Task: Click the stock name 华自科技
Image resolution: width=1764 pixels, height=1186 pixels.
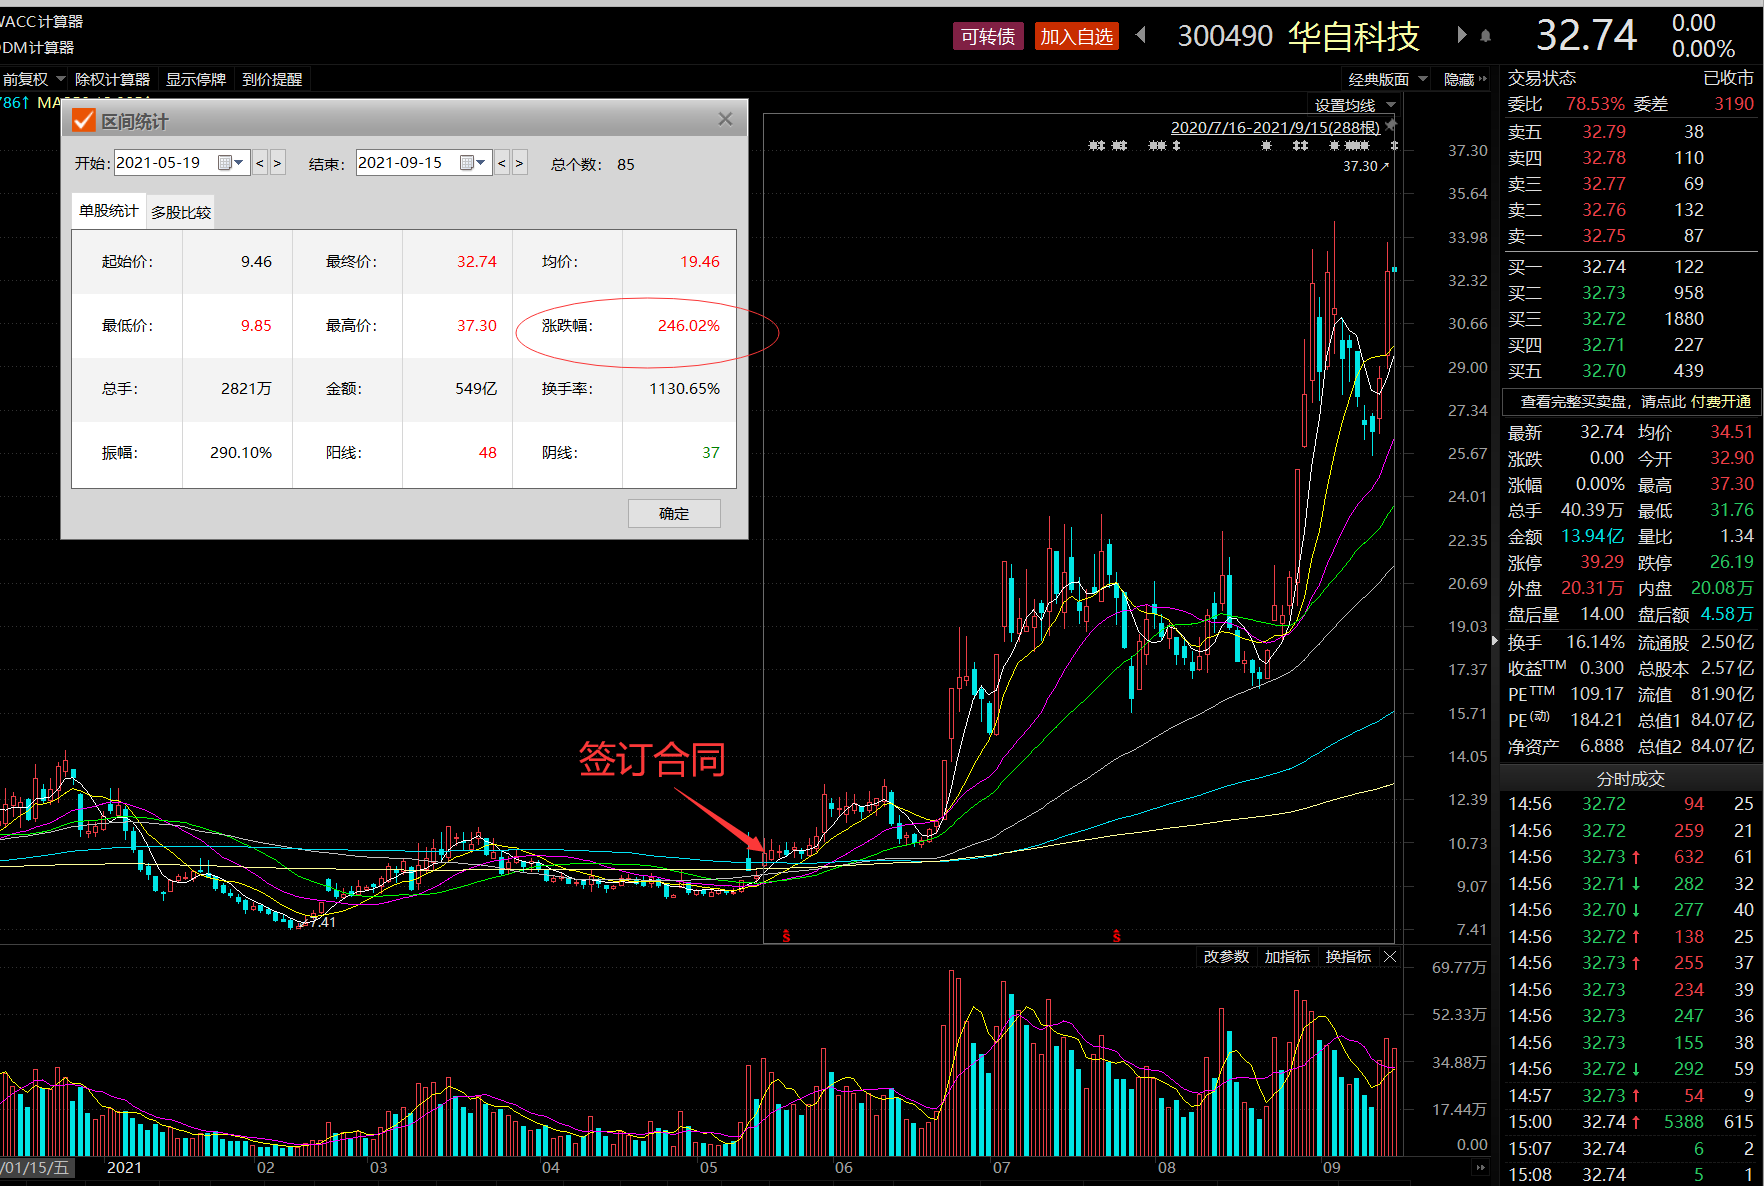Action: click(1354, 37)
